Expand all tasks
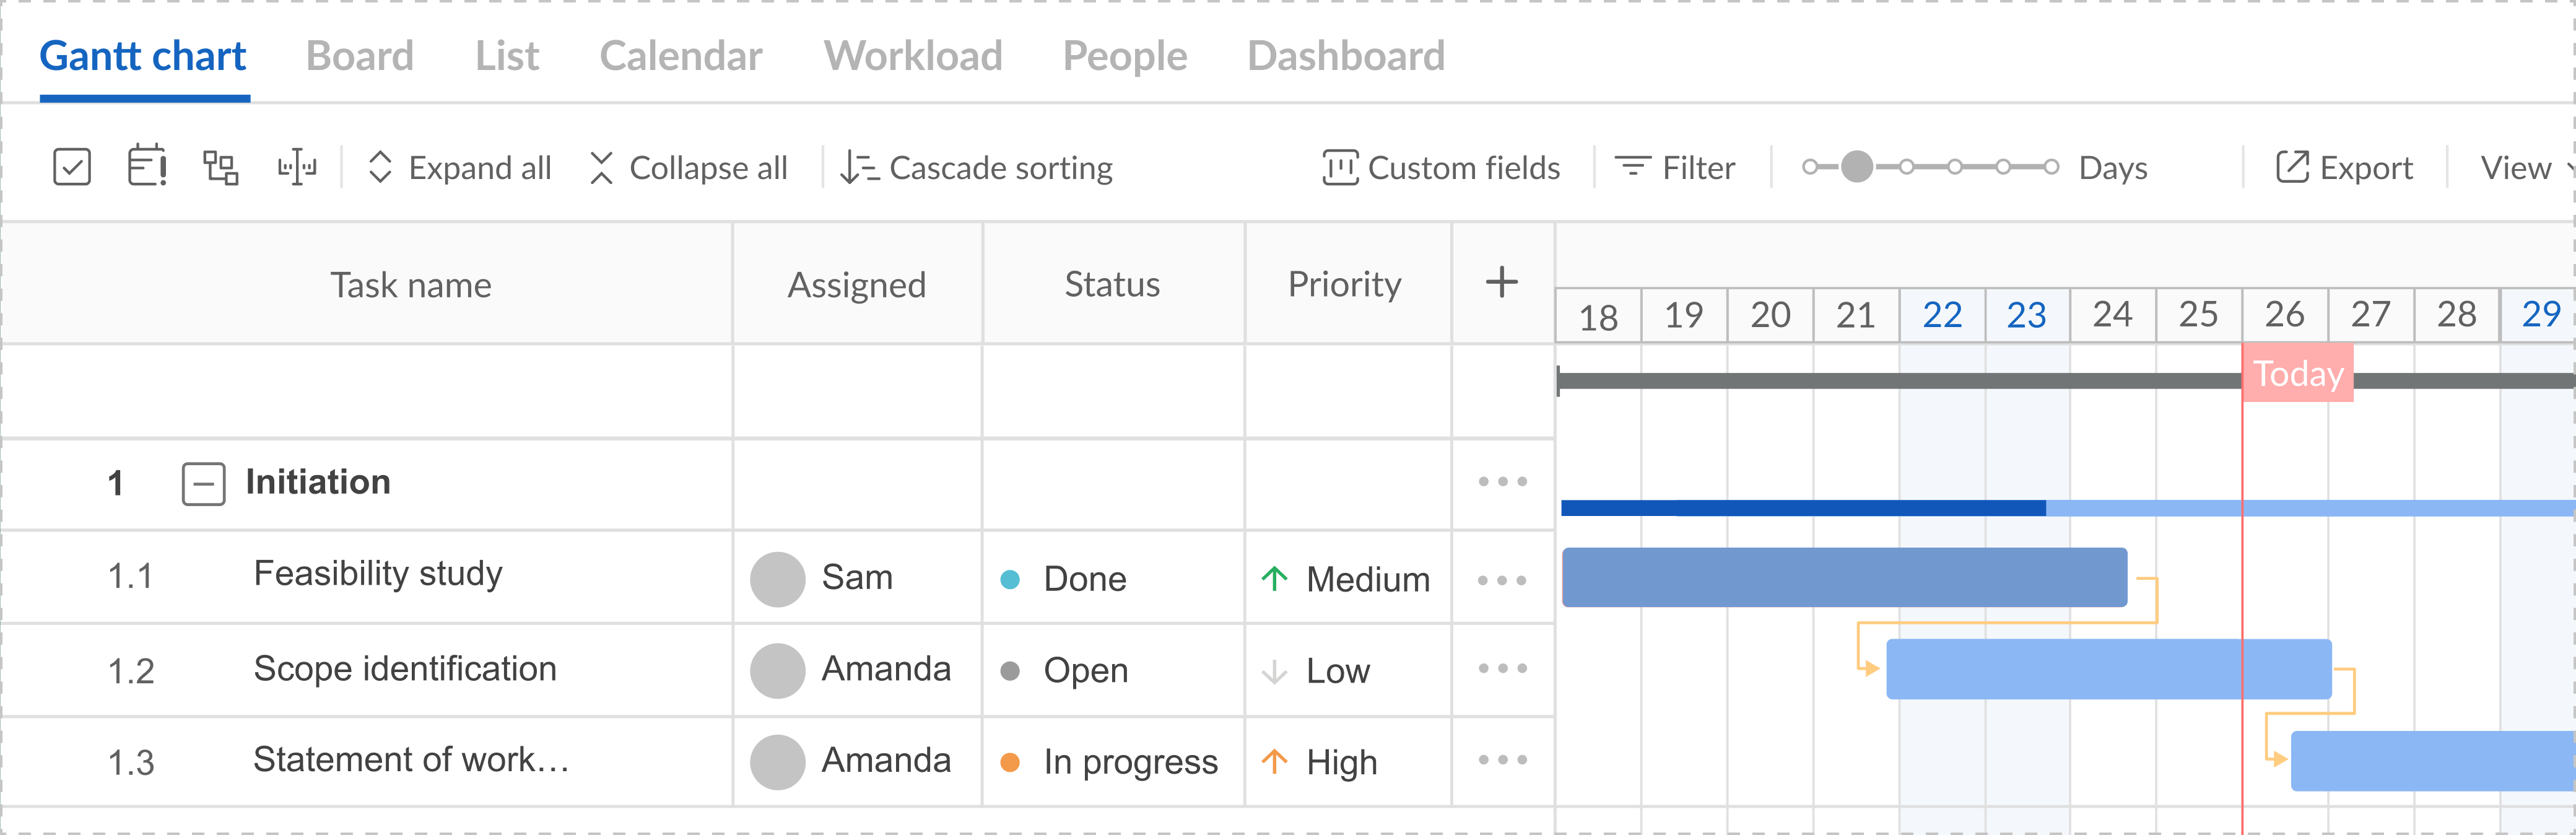 (x=460, y=167)
